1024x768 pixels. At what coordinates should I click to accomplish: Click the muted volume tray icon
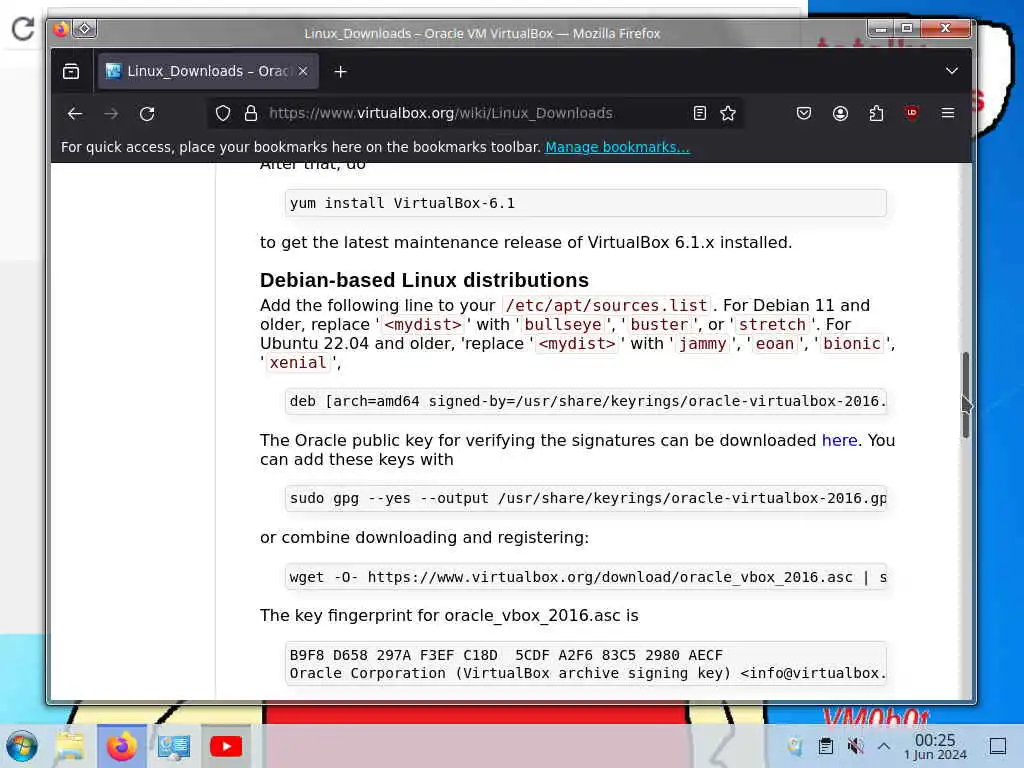[855, 746]
